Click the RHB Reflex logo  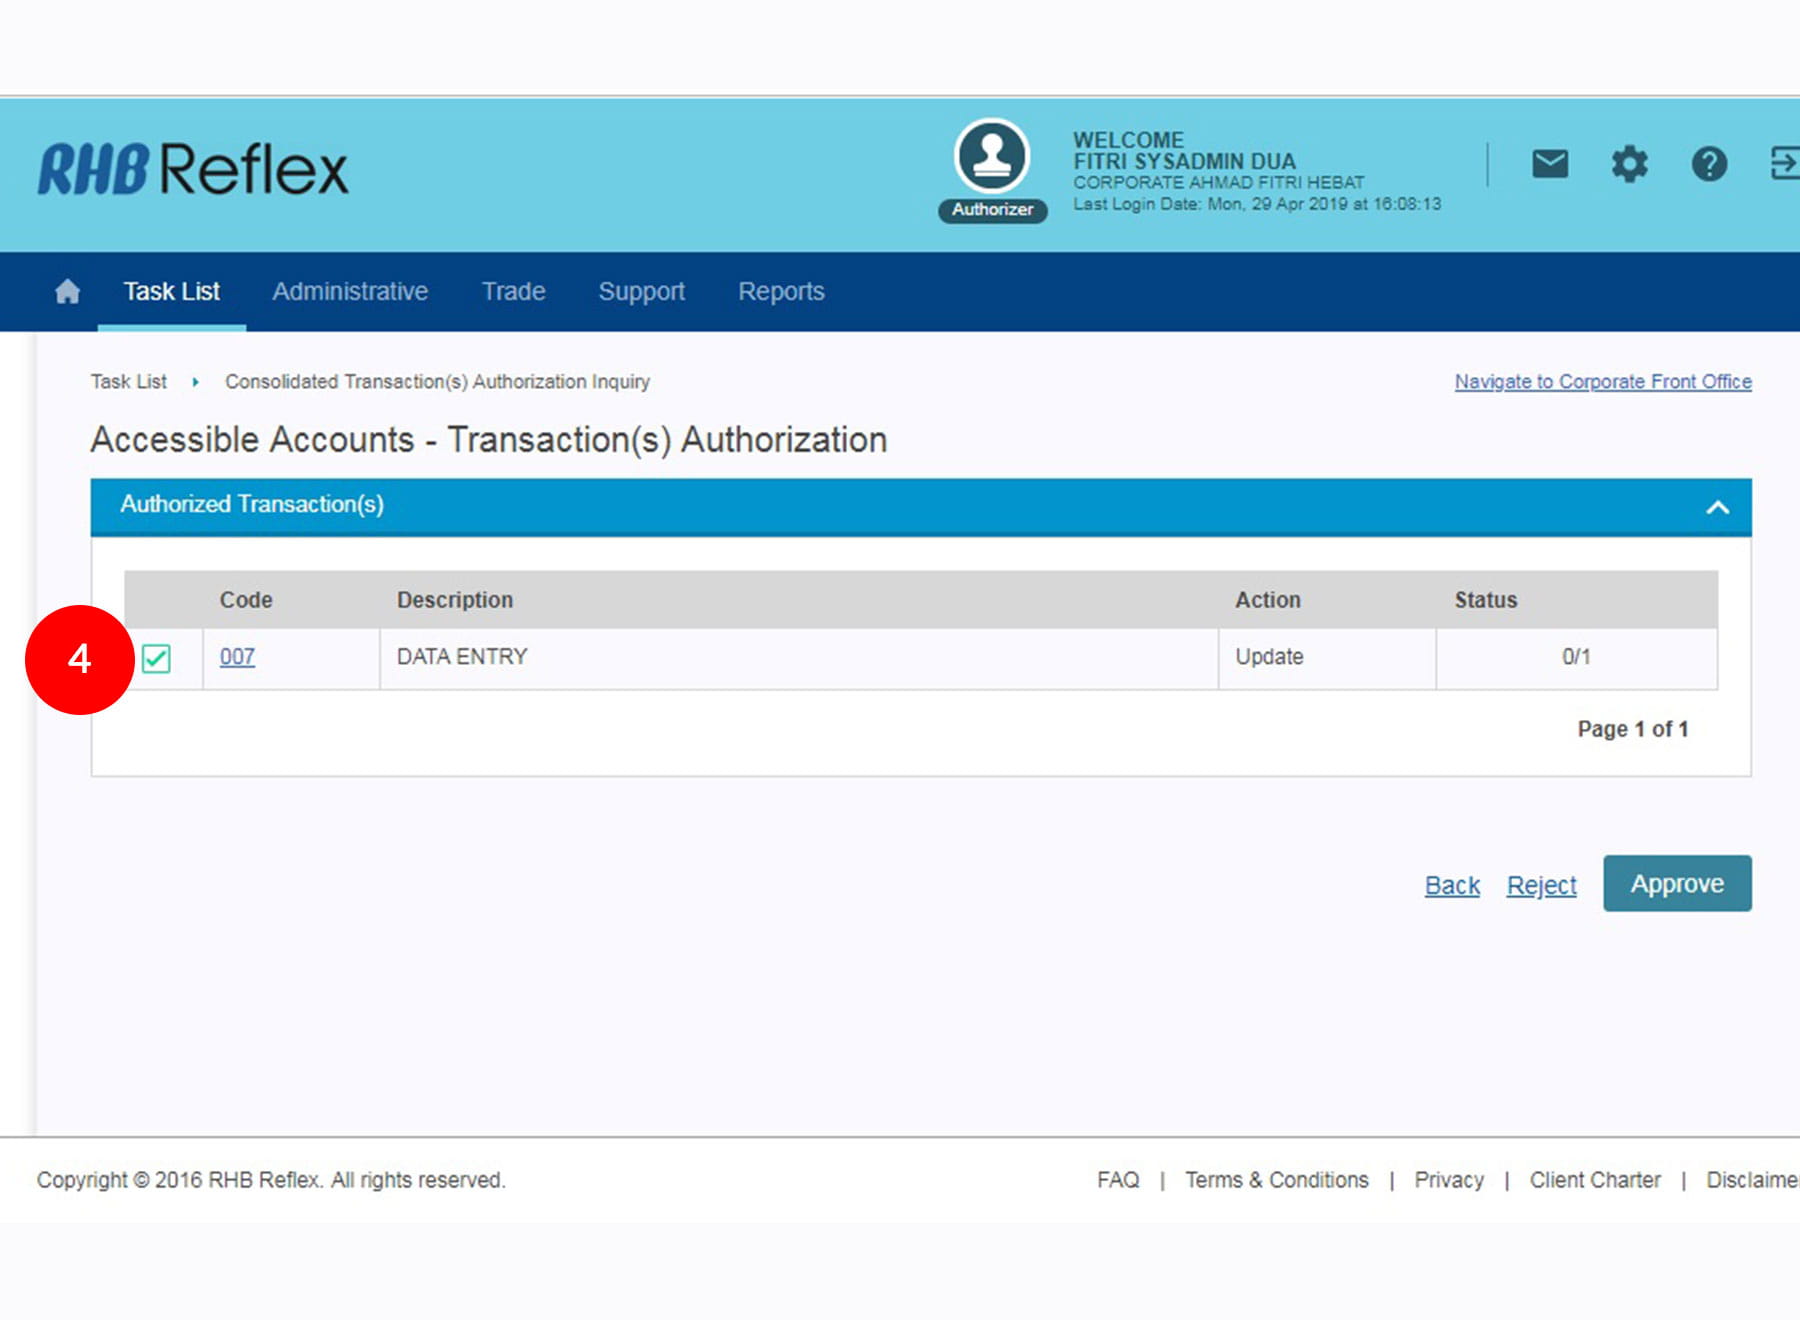pyautogui.click(x=193, y=168)
